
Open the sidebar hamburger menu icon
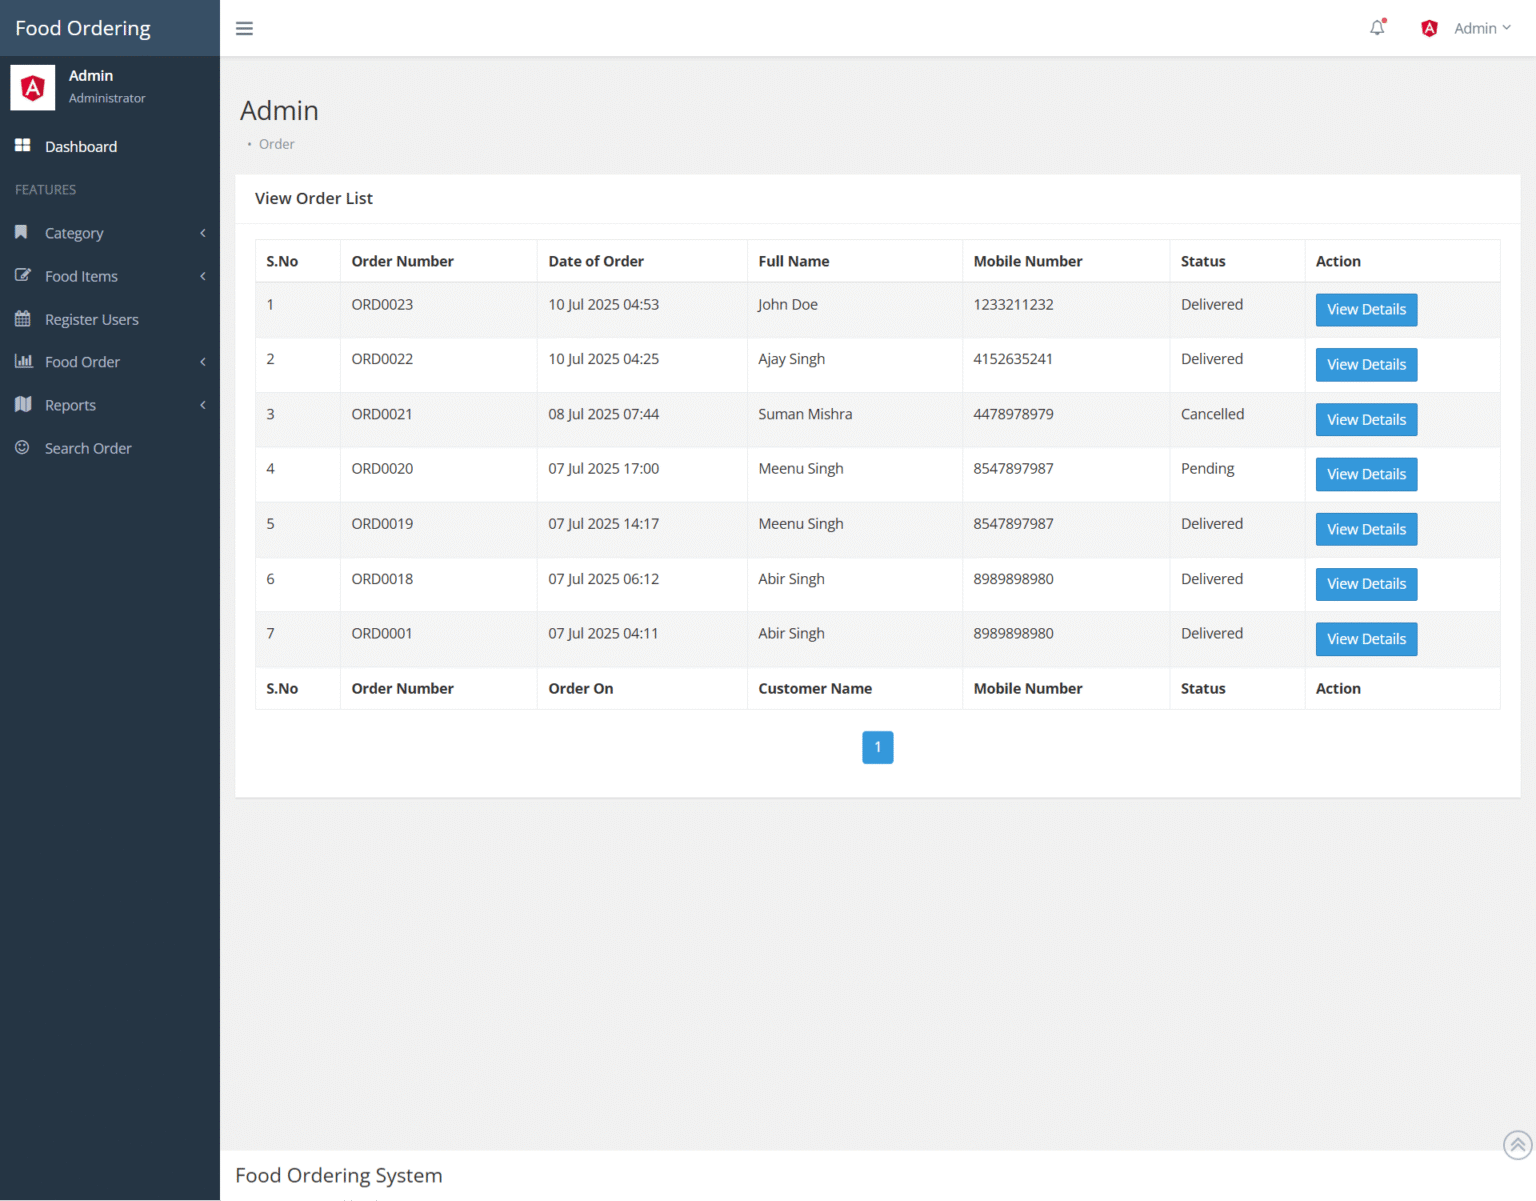point(244,28)
